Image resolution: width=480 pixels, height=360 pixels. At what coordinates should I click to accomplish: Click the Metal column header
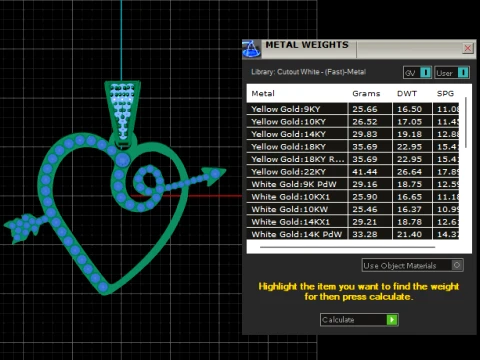263,93
